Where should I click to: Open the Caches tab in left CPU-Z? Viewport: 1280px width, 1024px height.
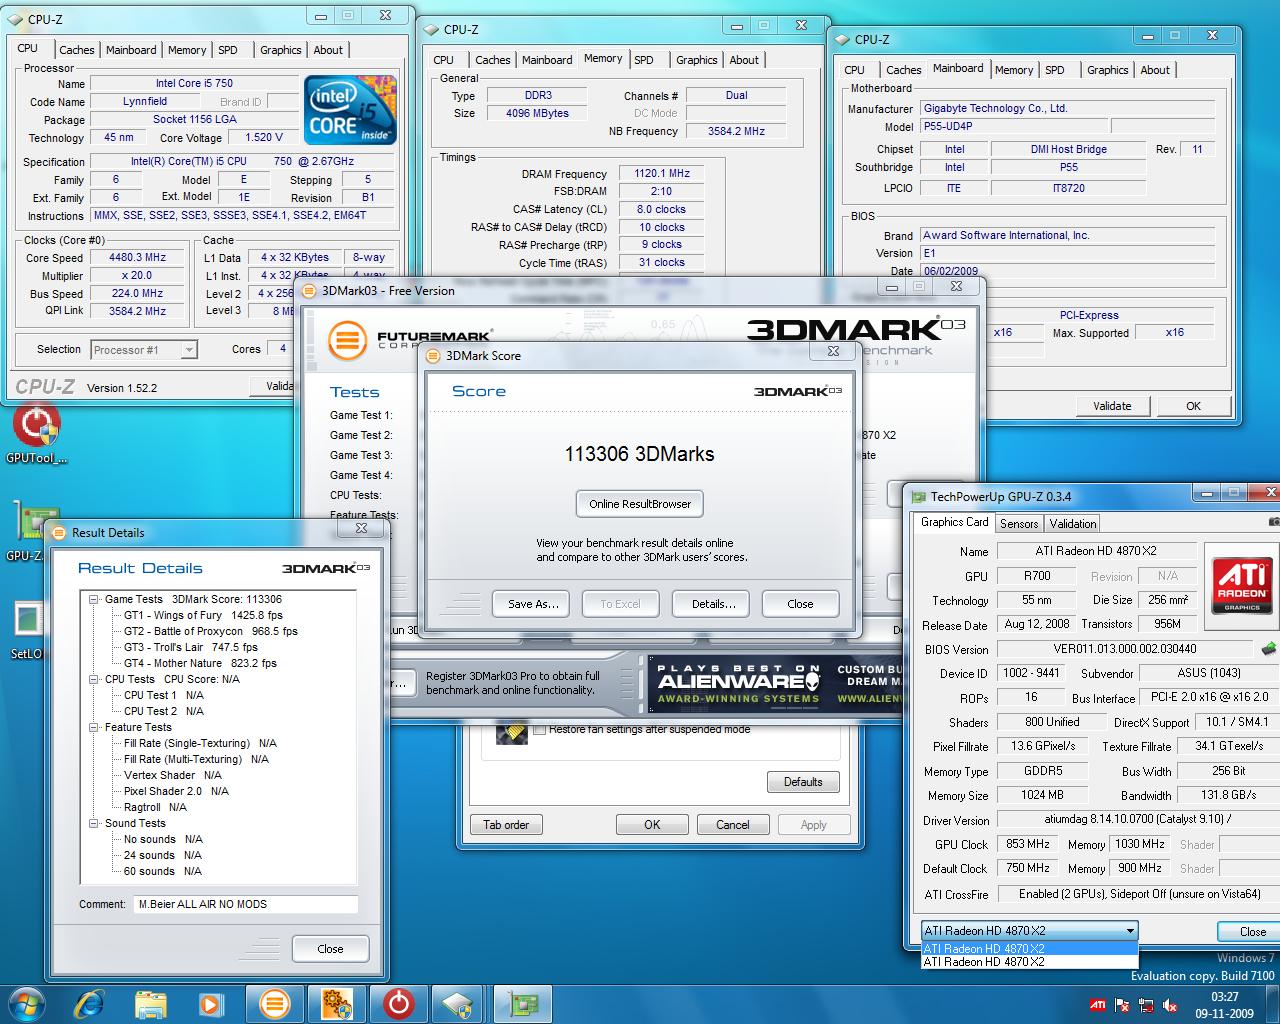76,50
